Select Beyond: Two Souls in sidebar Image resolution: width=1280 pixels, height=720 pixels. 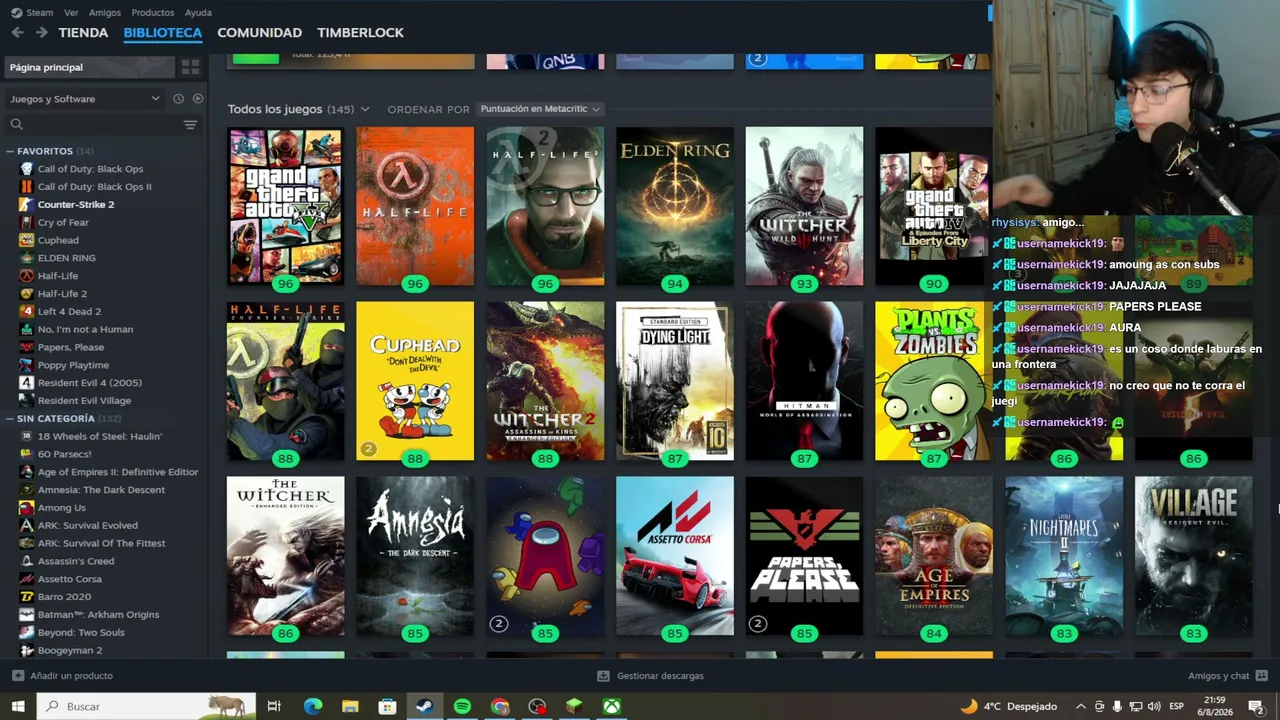tap(81, 633)
